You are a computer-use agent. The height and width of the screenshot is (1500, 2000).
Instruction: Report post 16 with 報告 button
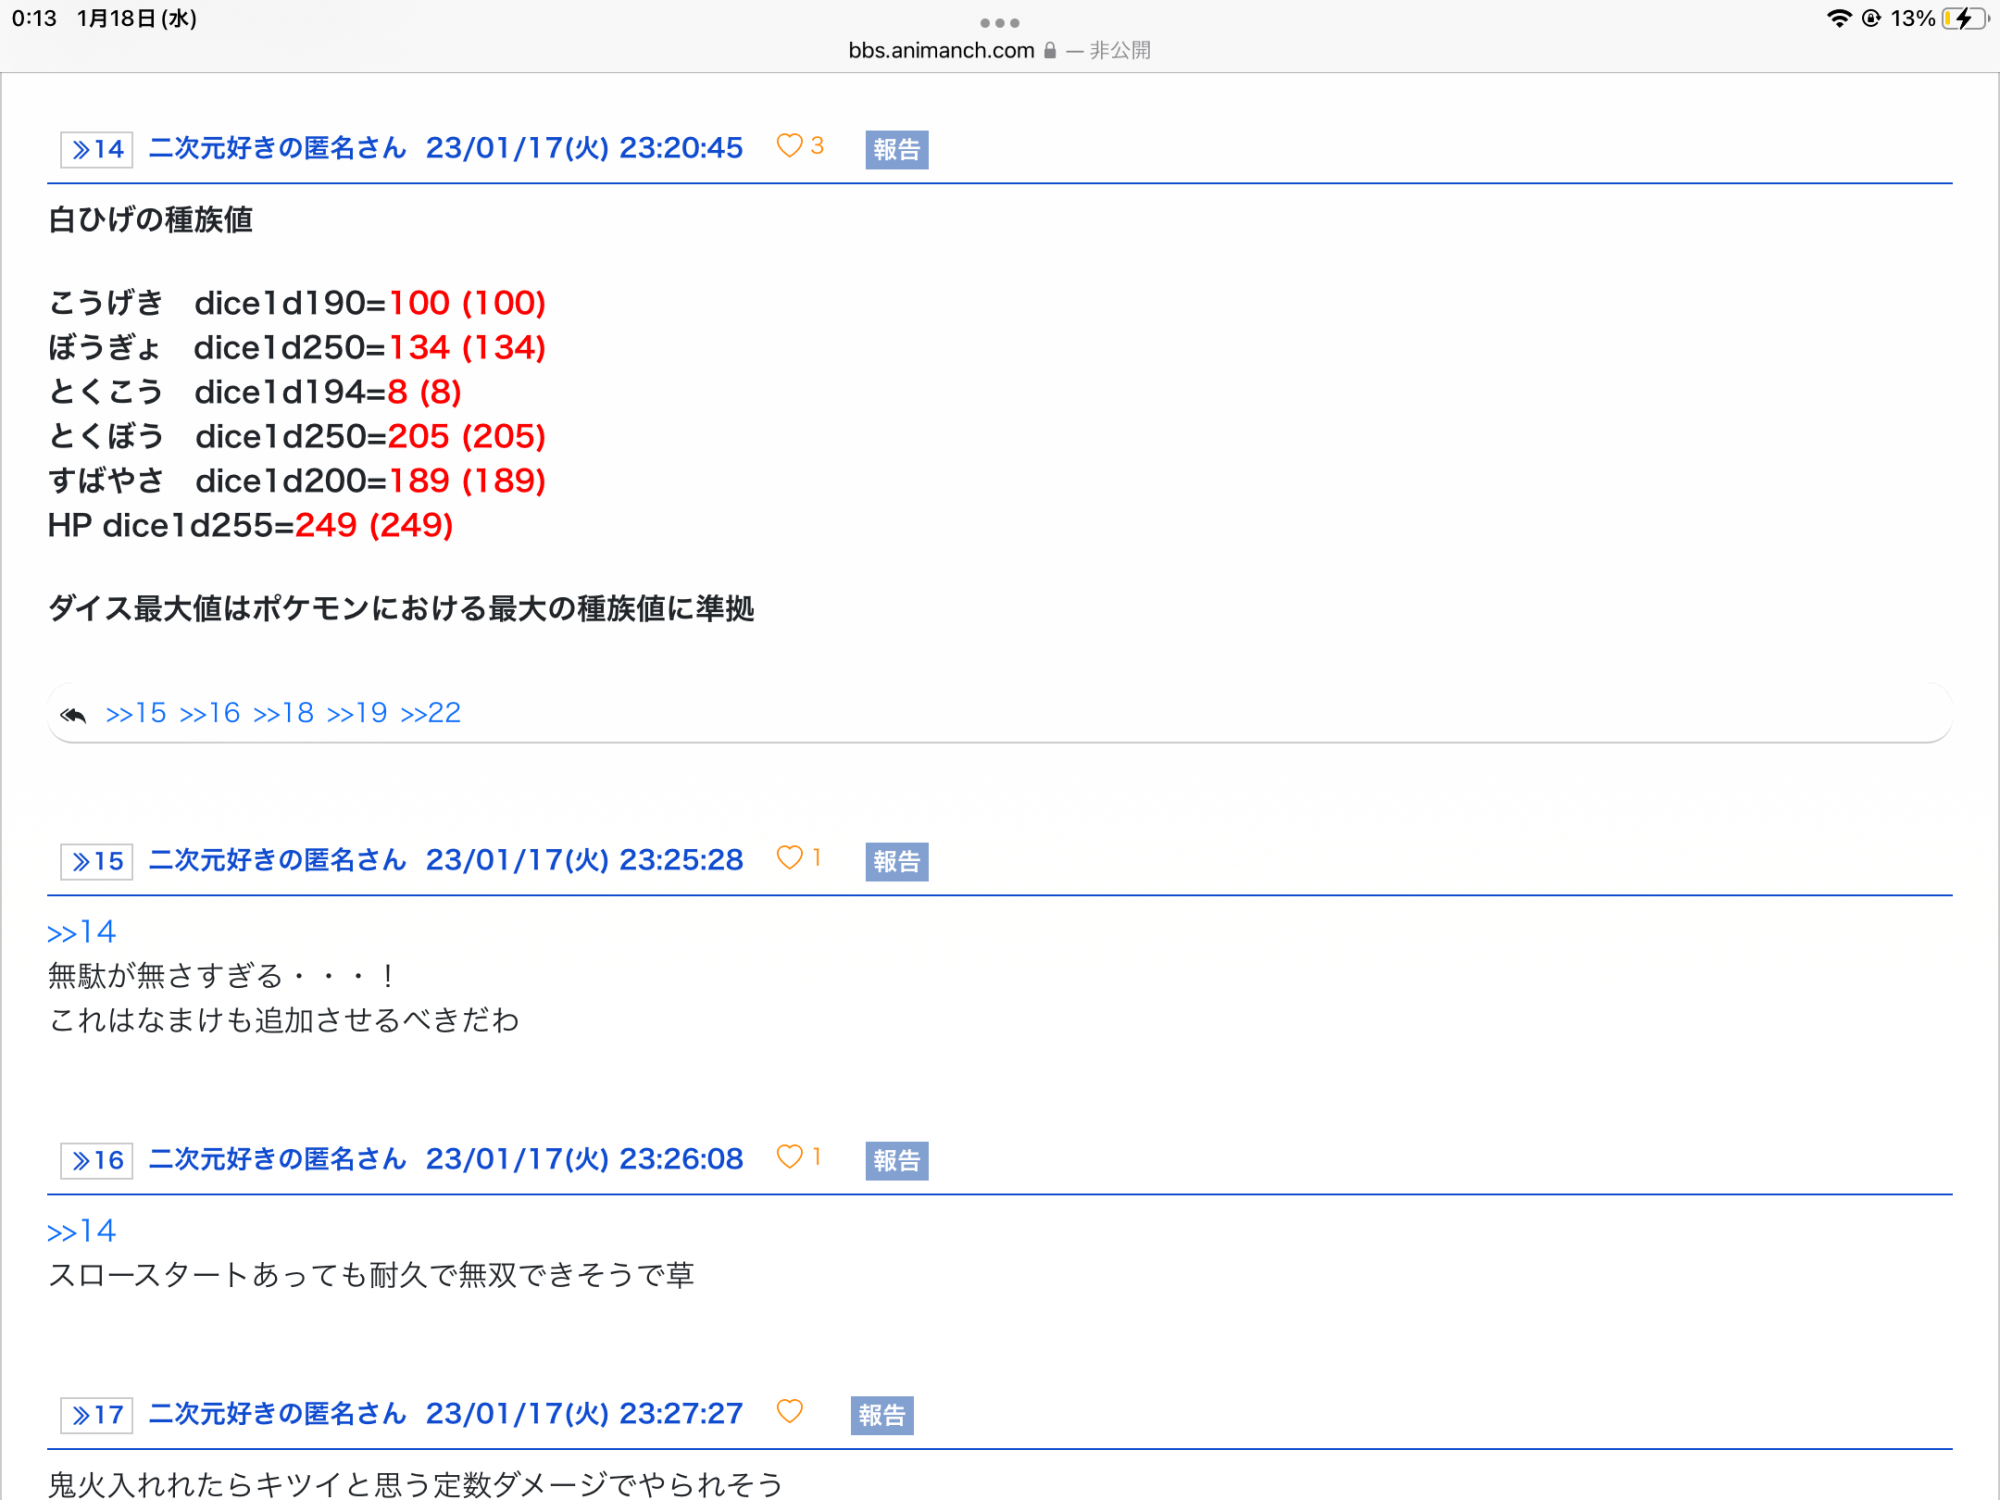(x=896, y=1161)
